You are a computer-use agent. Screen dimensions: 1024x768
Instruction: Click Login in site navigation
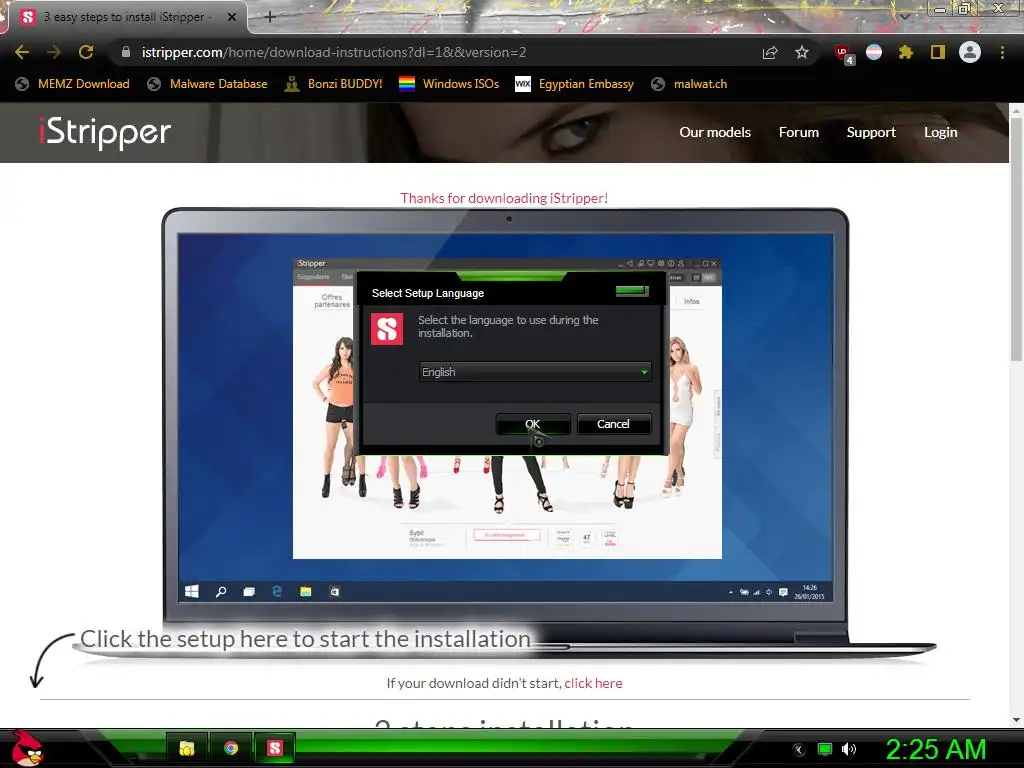pyautogui.click(x=940, y=132)
